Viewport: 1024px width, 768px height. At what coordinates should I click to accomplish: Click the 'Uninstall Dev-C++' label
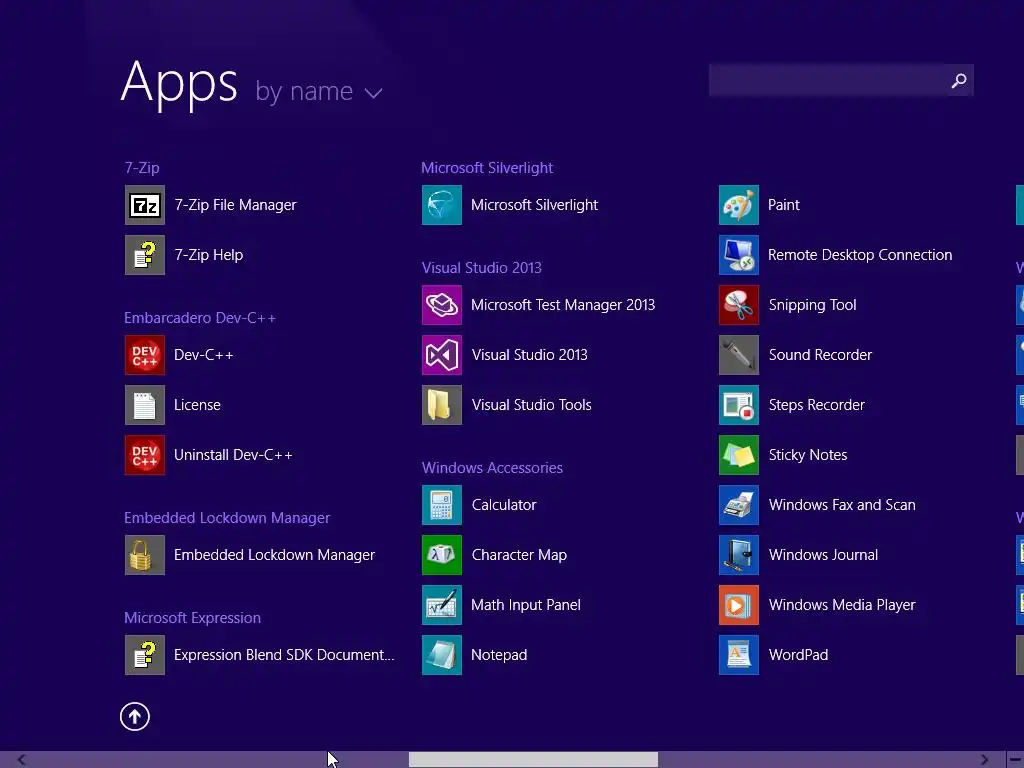233,455
